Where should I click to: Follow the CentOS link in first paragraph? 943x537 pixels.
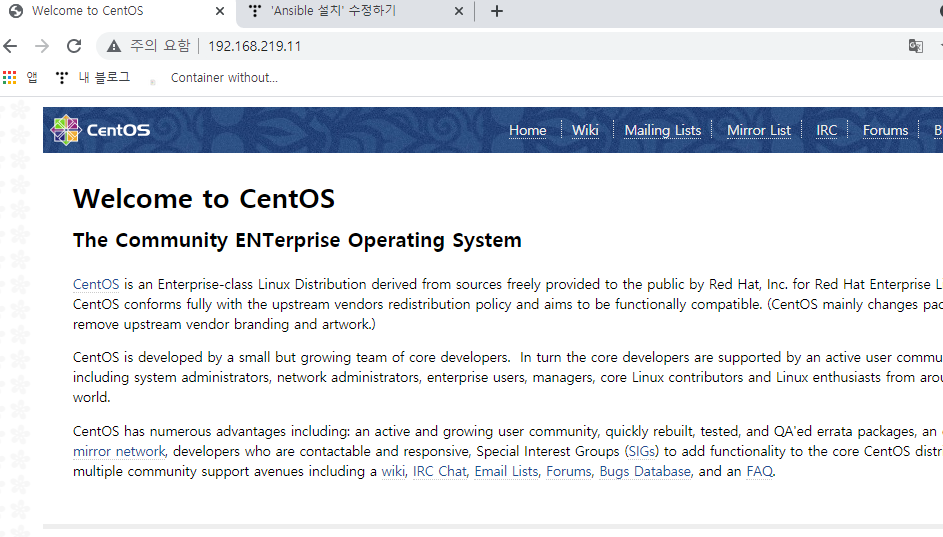pyautogui.click(x=96, y=284)
